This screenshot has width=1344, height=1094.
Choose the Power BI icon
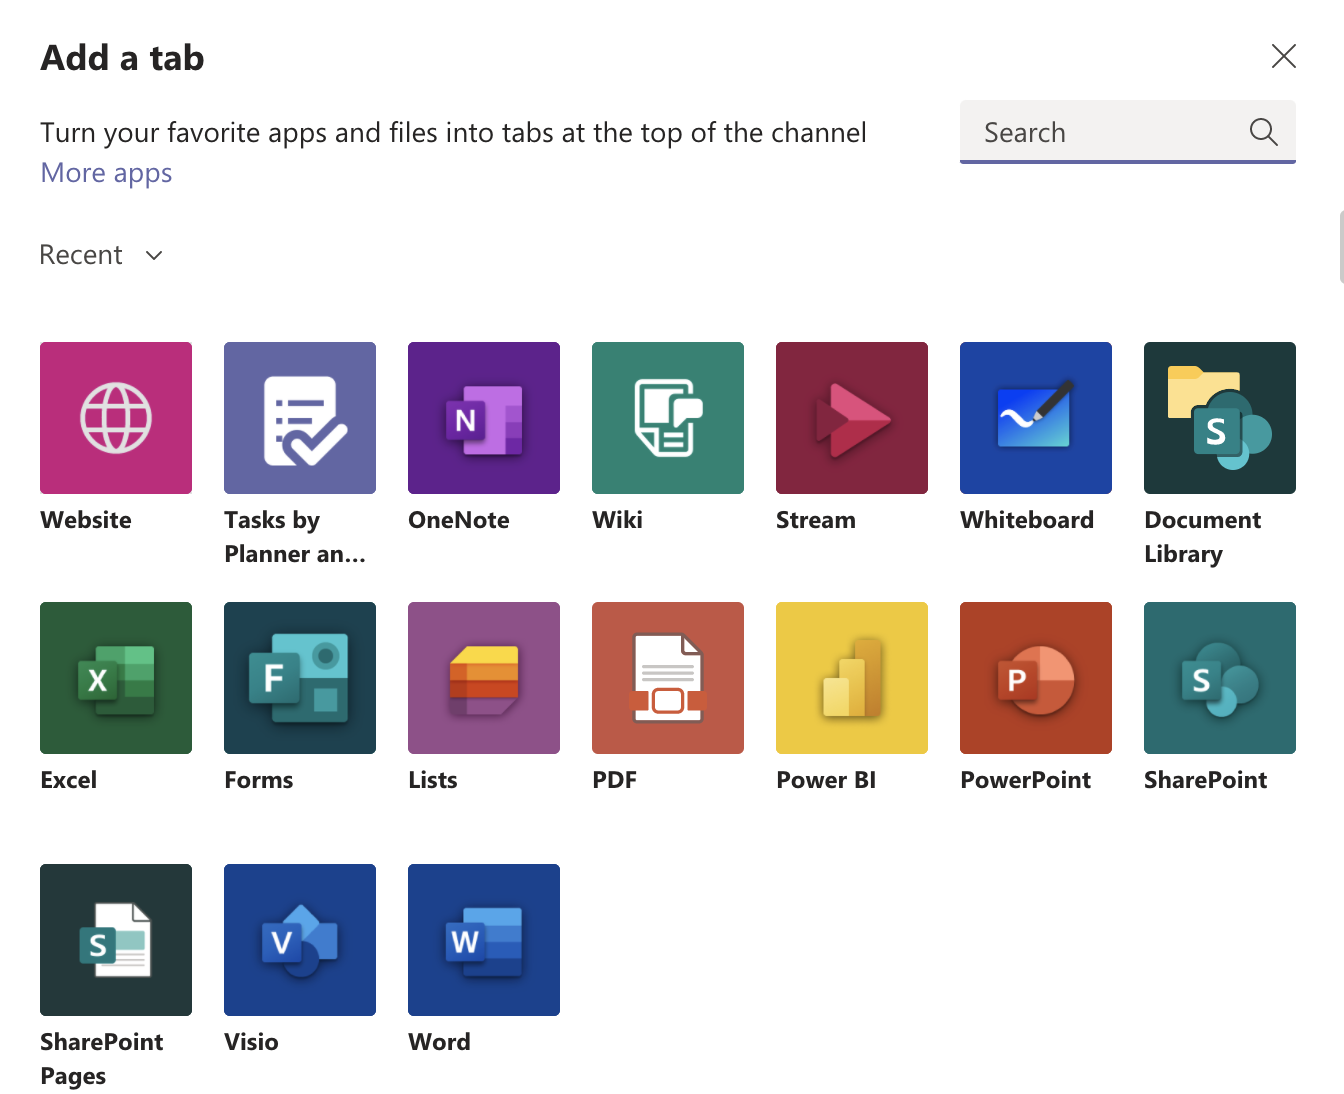point(852,678)
